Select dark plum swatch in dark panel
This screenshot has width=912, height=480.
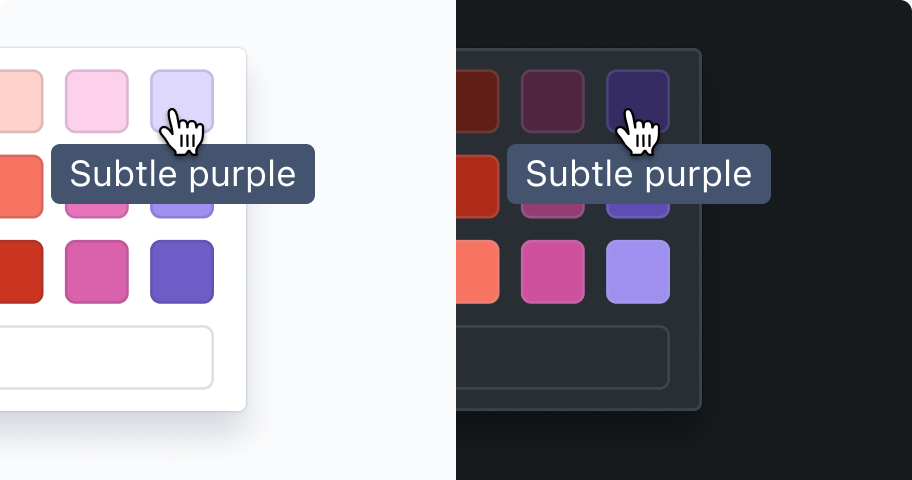pos(553,101)
